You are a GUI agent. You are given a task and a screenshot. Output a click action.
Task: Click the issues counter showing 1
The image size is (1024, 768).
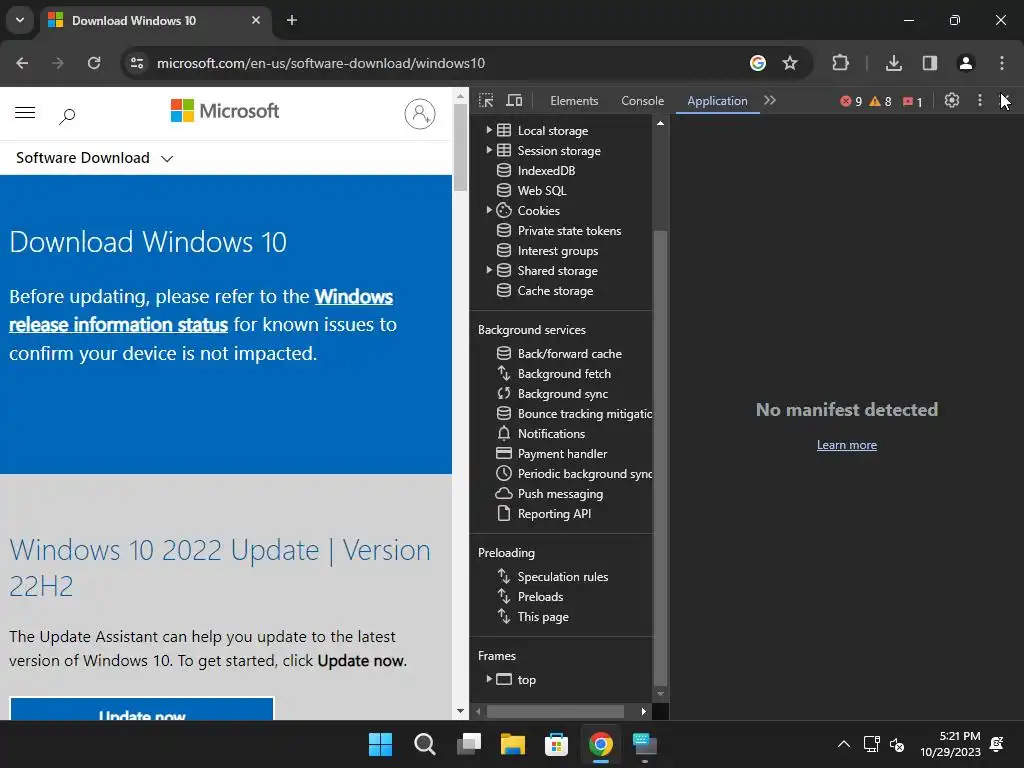tap(912, 101)
